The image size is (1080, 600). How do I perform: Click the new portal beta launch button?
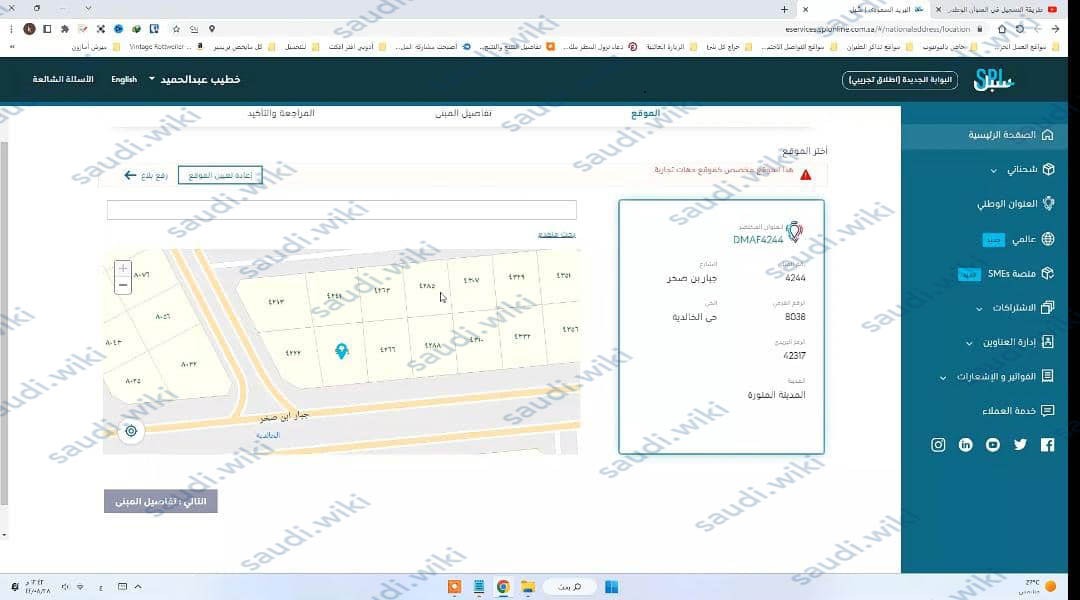point(900,80)
